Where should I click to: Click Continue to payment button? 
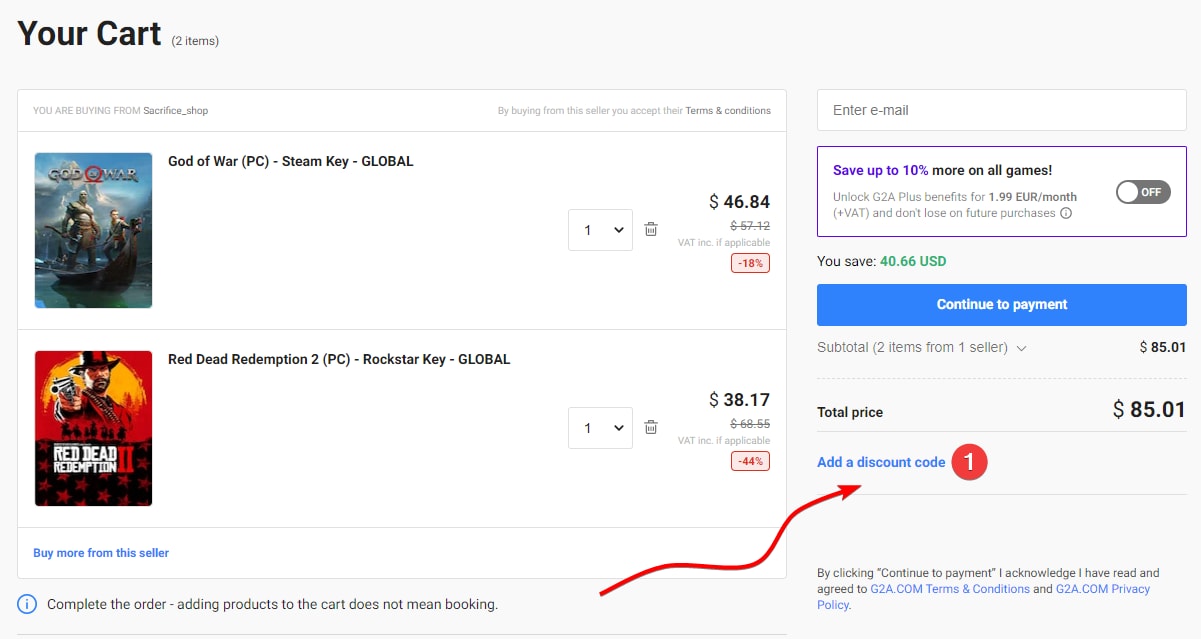coord(1001,304)
